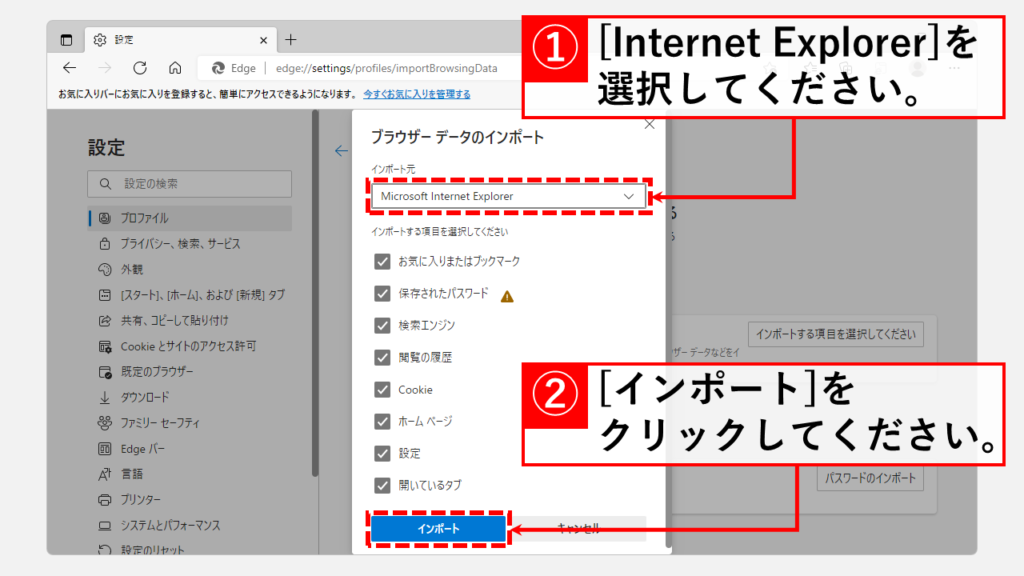Viewport: 1024px width, 576px height.
Task: Click the family safety icon
Action: pyautogui.click(x=104, y=423)
